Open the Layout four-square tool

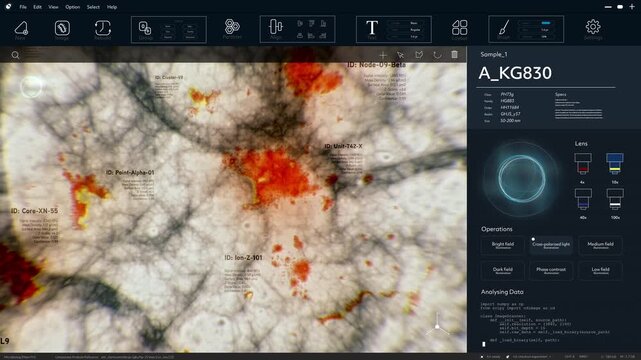459,28
